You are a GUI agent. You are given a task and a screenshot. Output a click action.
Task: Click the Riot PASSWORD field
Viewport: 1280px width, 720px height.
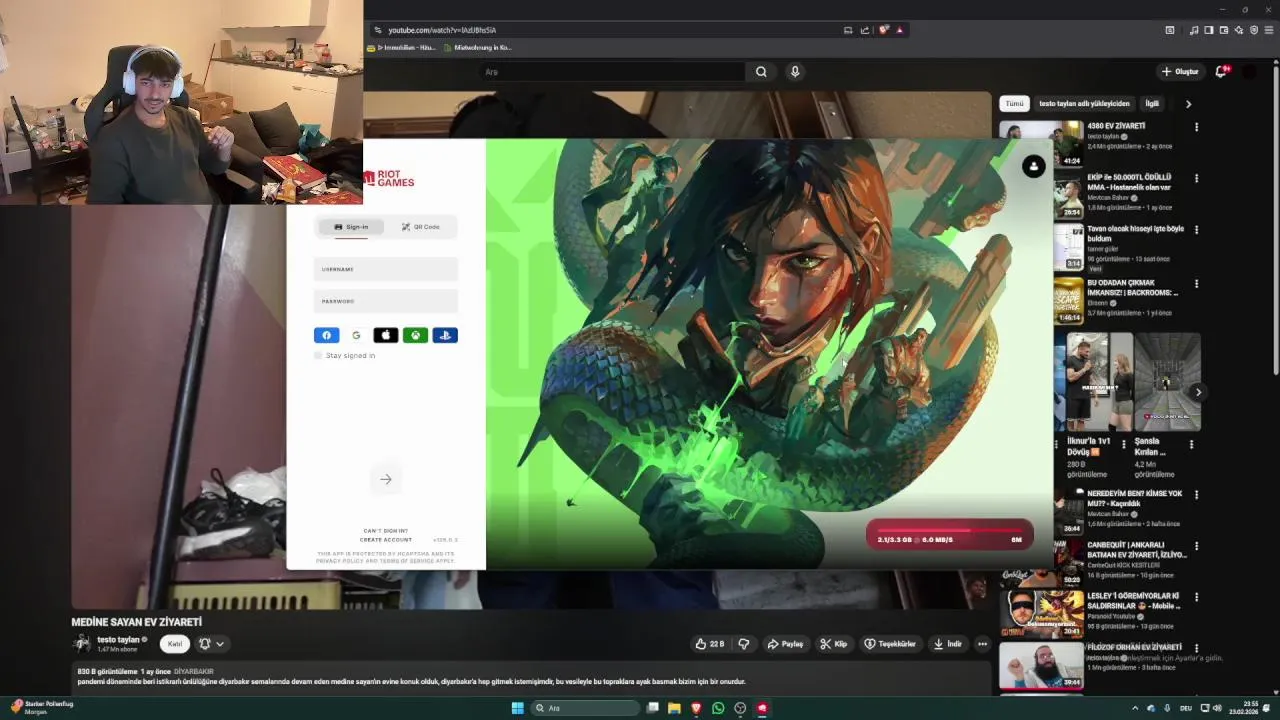tap(386, 301)
